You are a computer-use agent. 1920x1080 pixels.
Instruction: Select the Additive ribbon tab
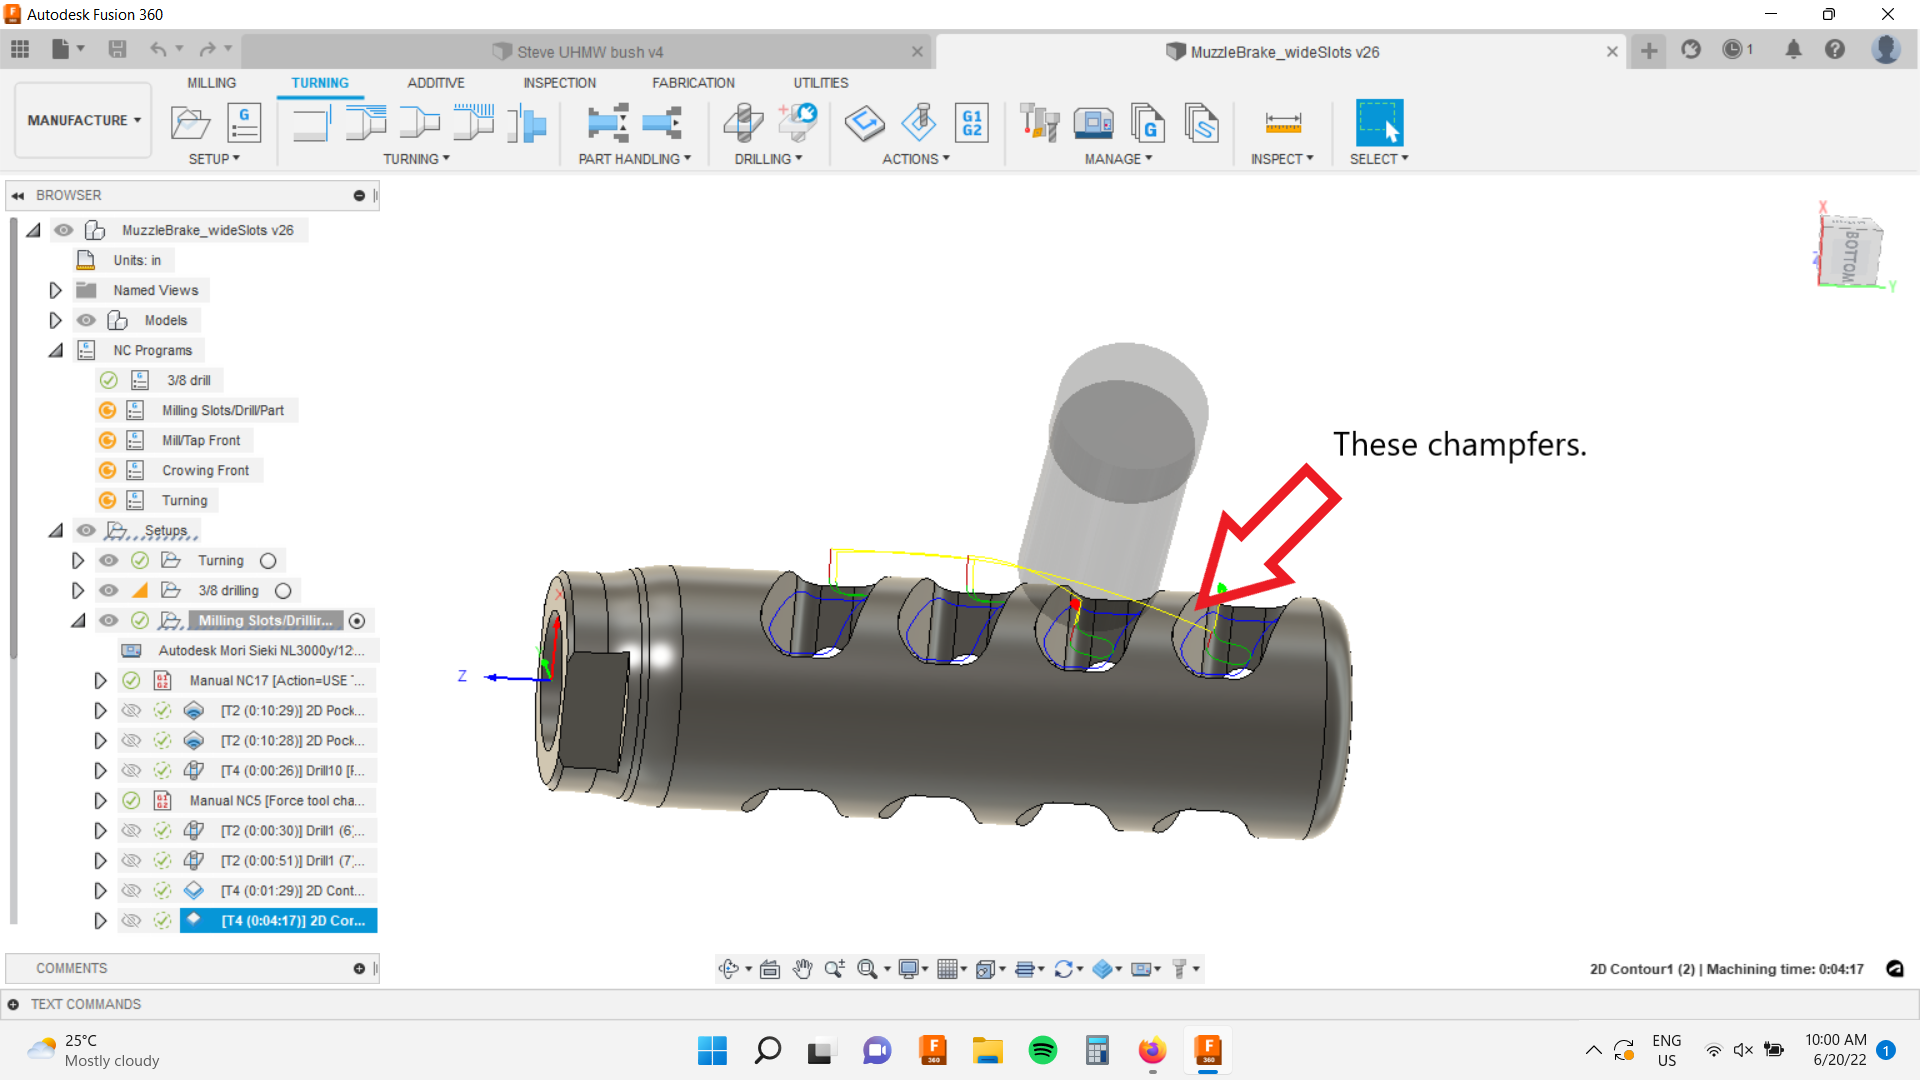pos(435,82)
